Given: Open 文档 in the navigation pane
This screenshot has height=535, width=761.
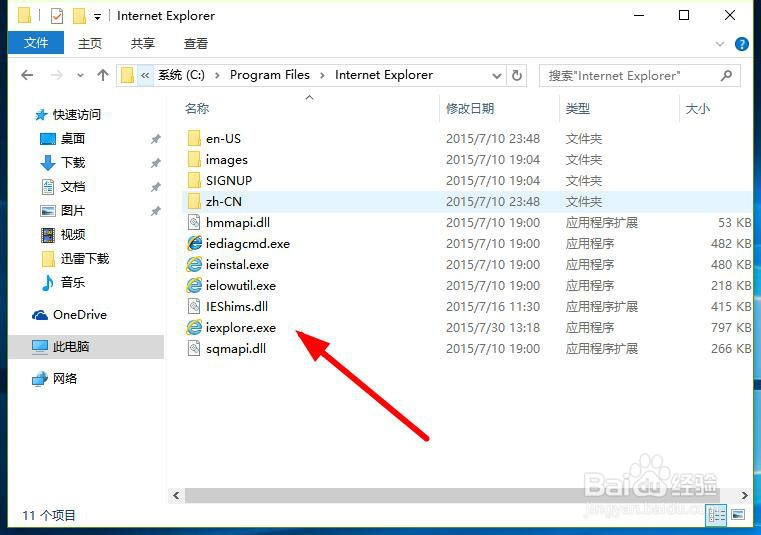Looking at the screenshot, I should click(62, 186).
